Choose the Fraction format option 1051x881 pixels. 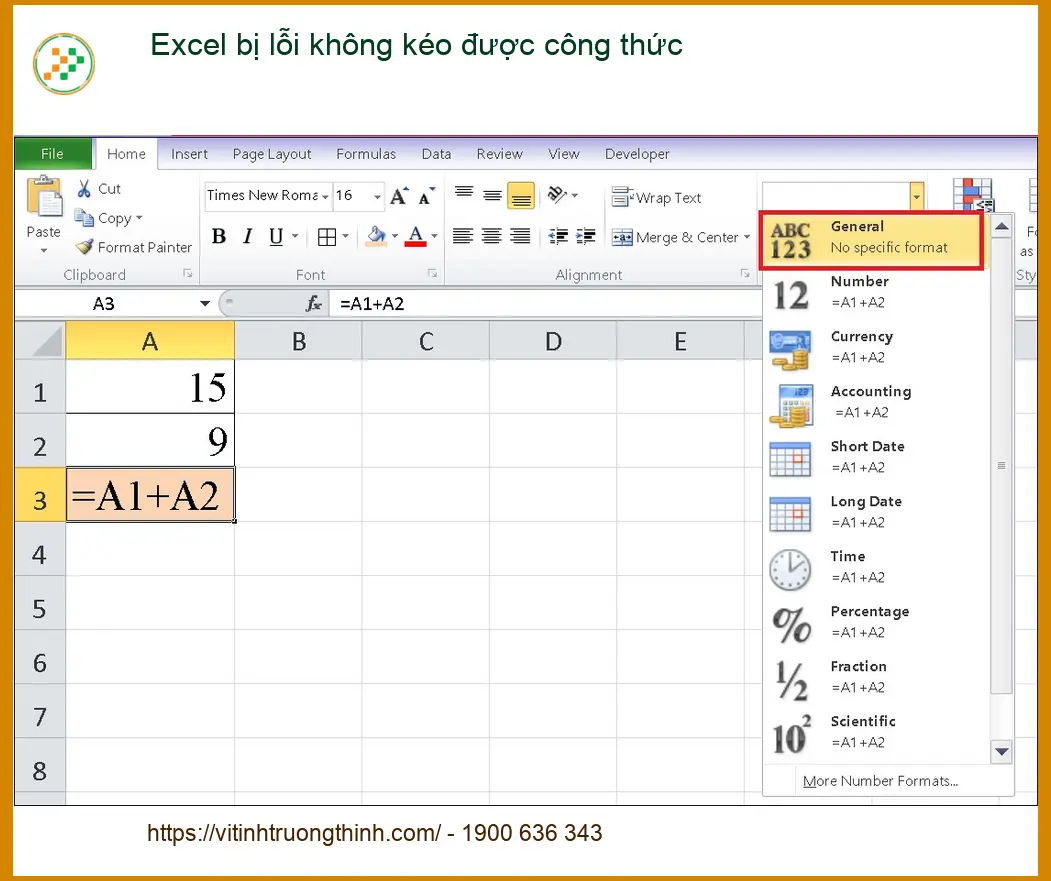pos(875,677)
